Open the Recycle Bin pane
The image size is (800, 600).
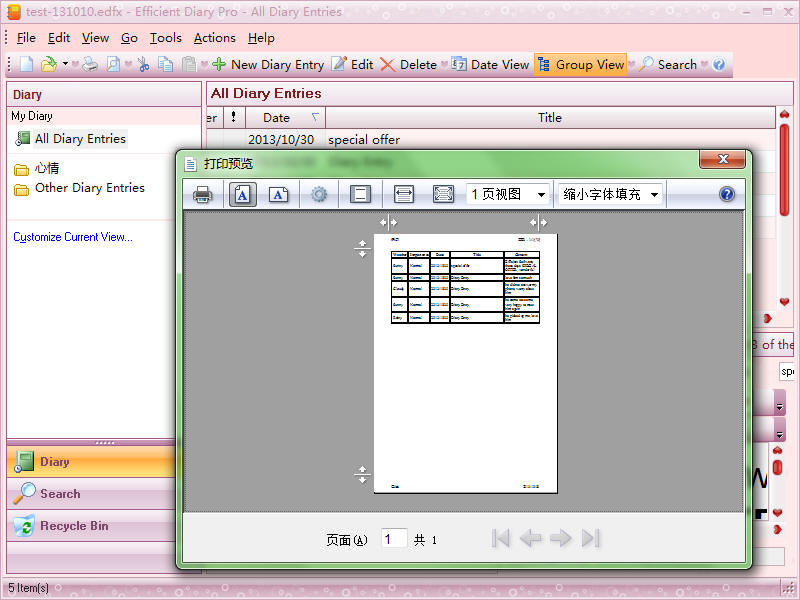(x=73, y=526)
